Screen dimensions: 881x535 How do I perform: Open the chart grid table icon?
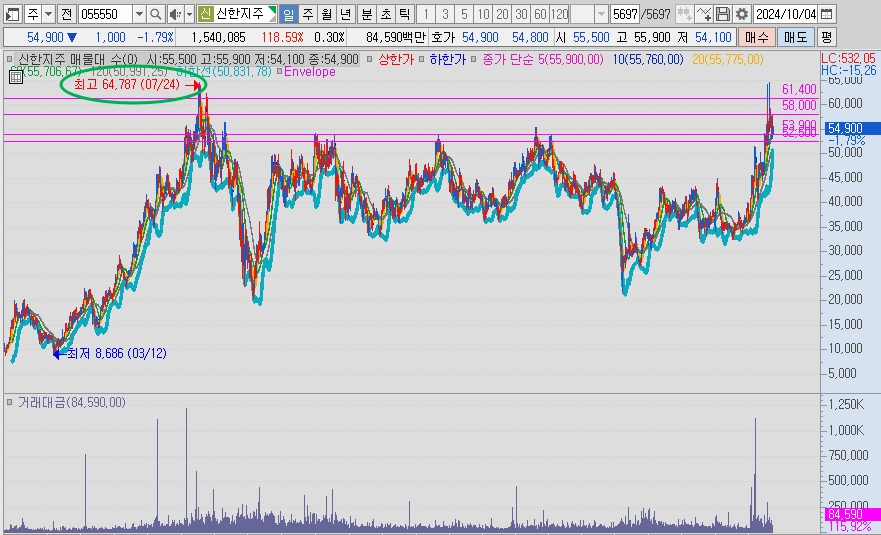pos(16,77)
